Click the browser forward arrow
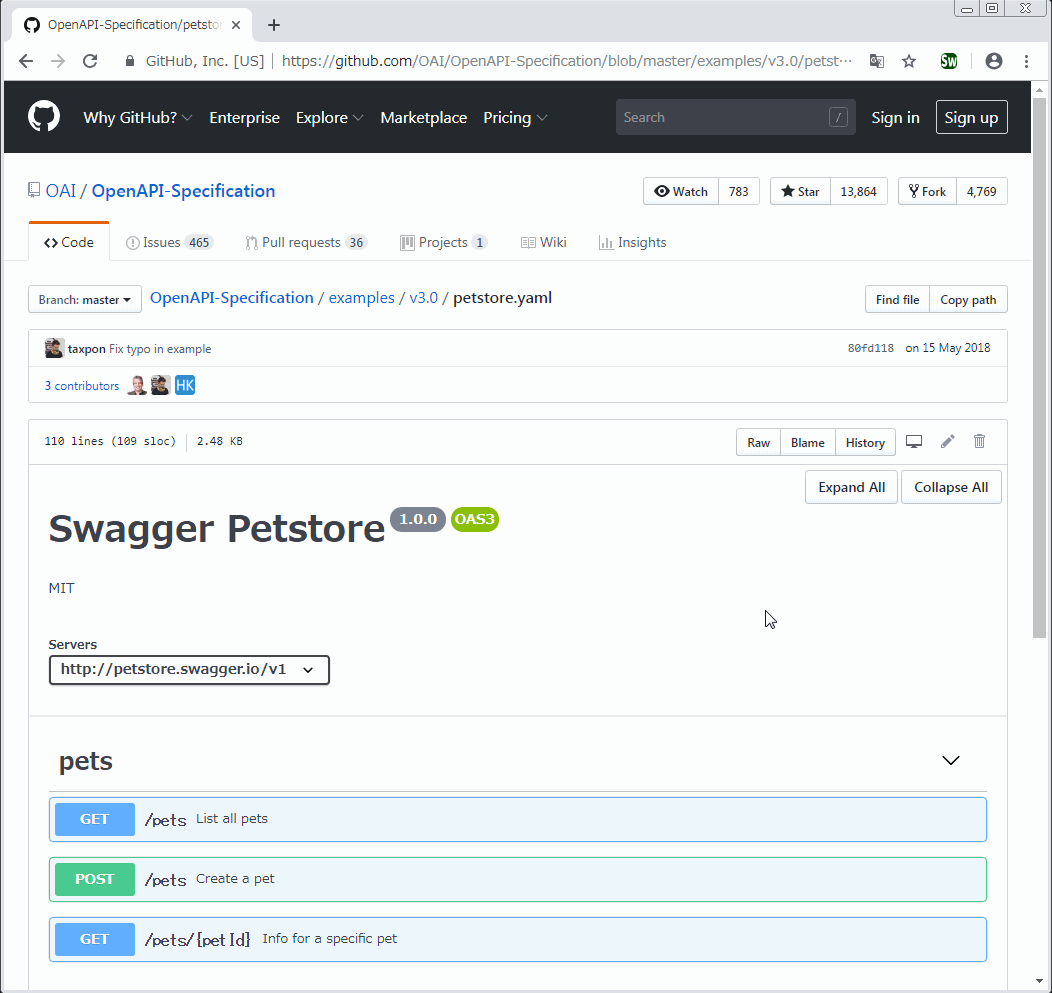Screen dimensions: 1052x993 point(58,61)
